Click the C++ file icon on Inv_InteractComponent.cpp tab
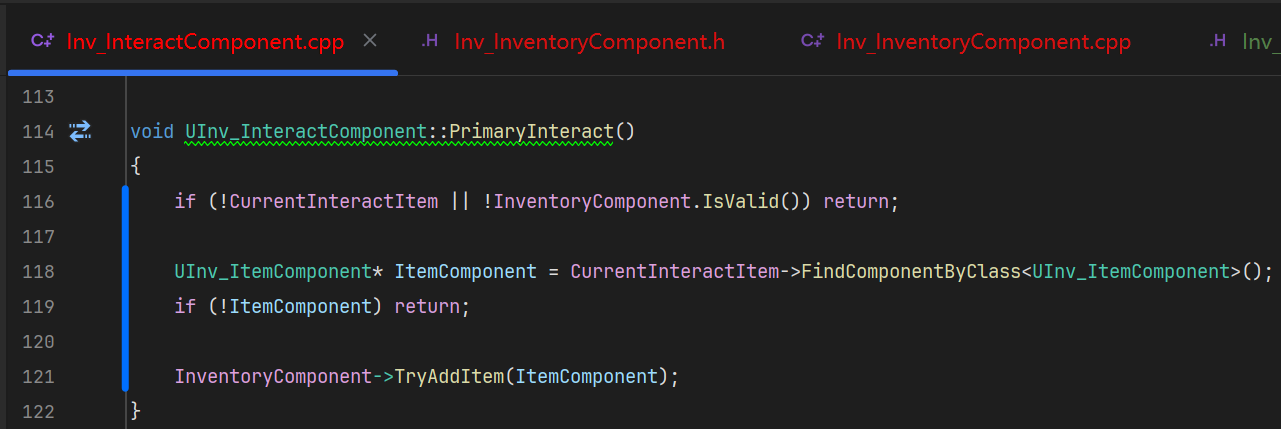Viewport: 1281px width, 429px height. [42, 41]
